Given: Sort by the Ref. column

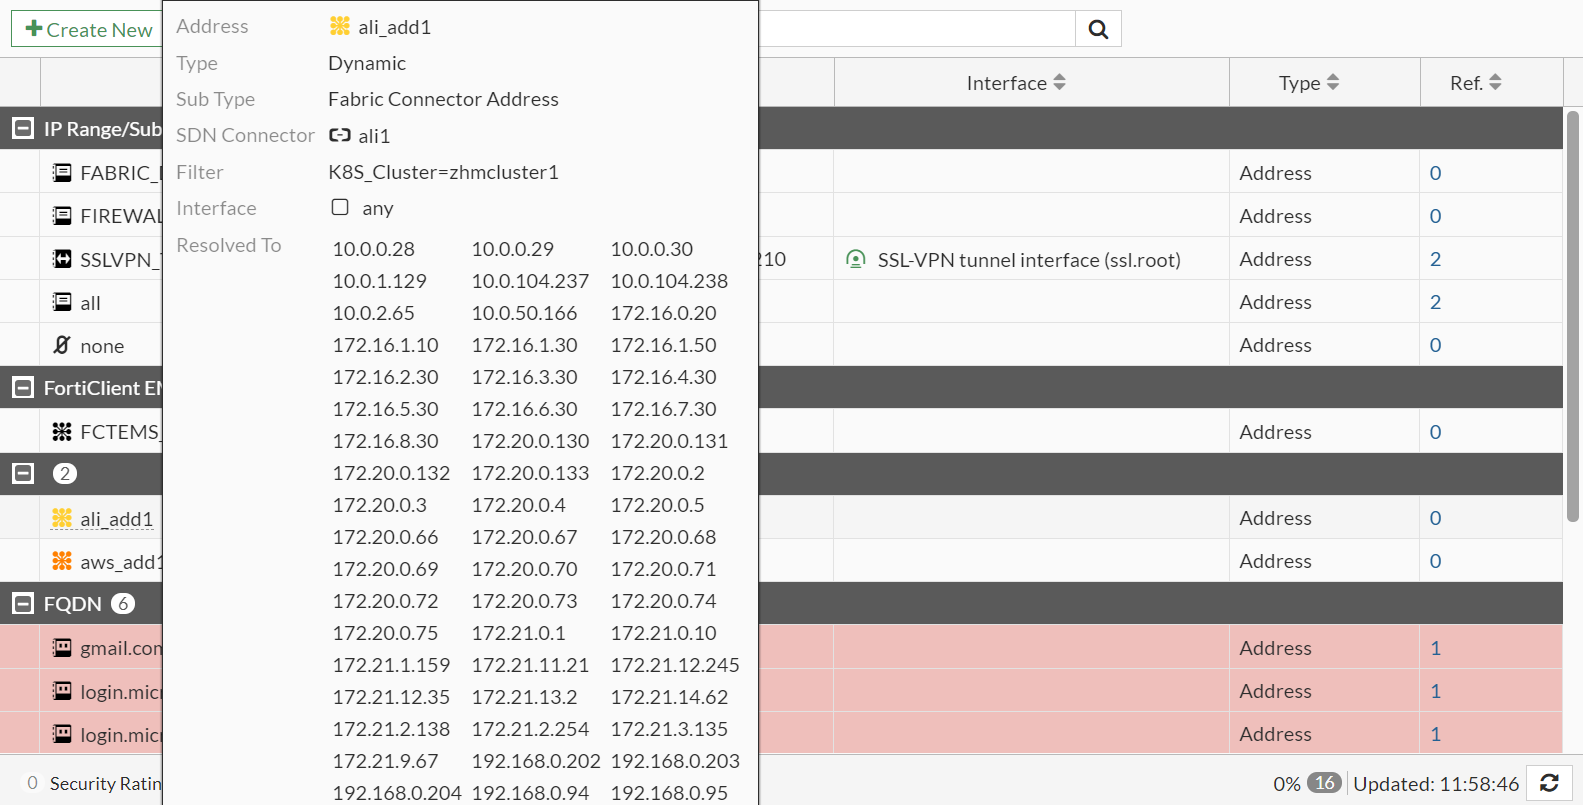Looking at the screenshot, I should click(1475, 83).
